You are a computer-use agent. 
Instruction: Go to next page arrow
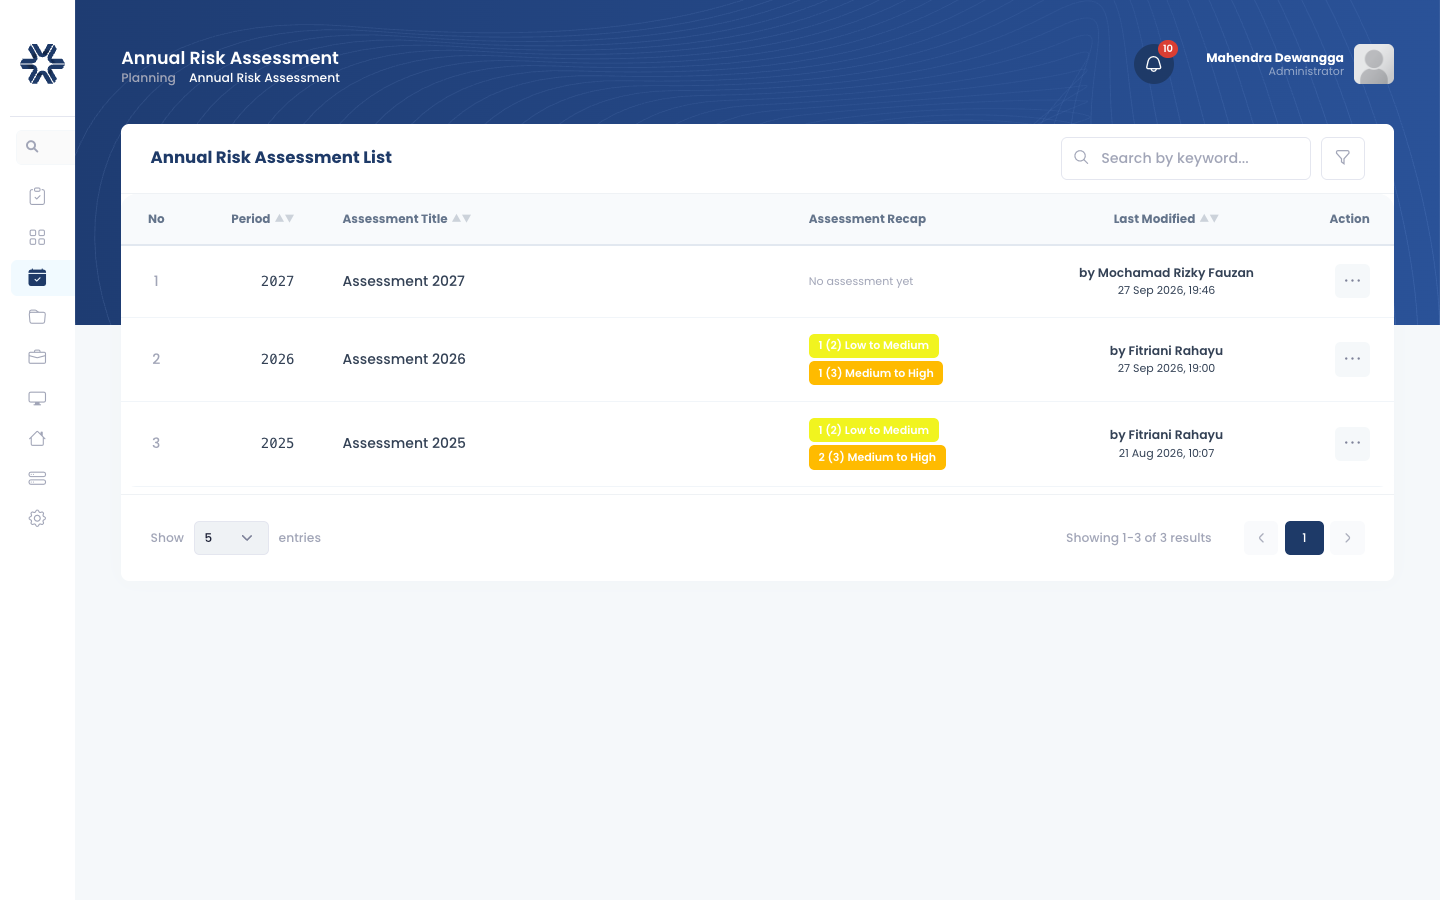(1347, 538)
